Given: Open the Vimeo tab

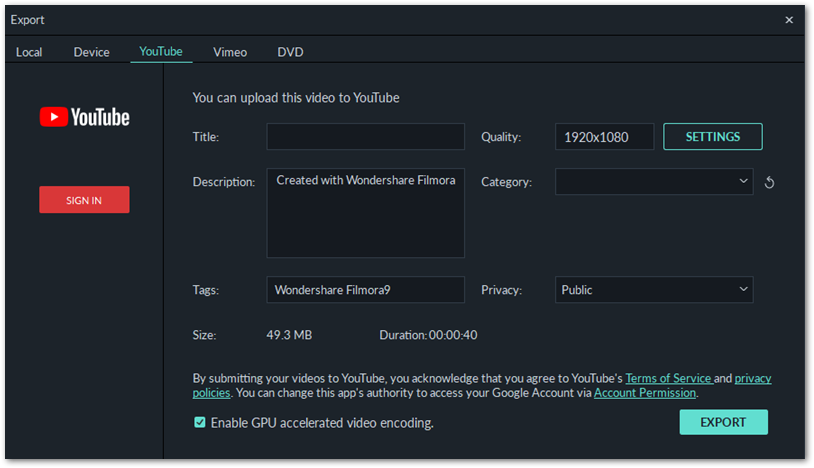Looking at the screenshot, I should tap(230, 52).
